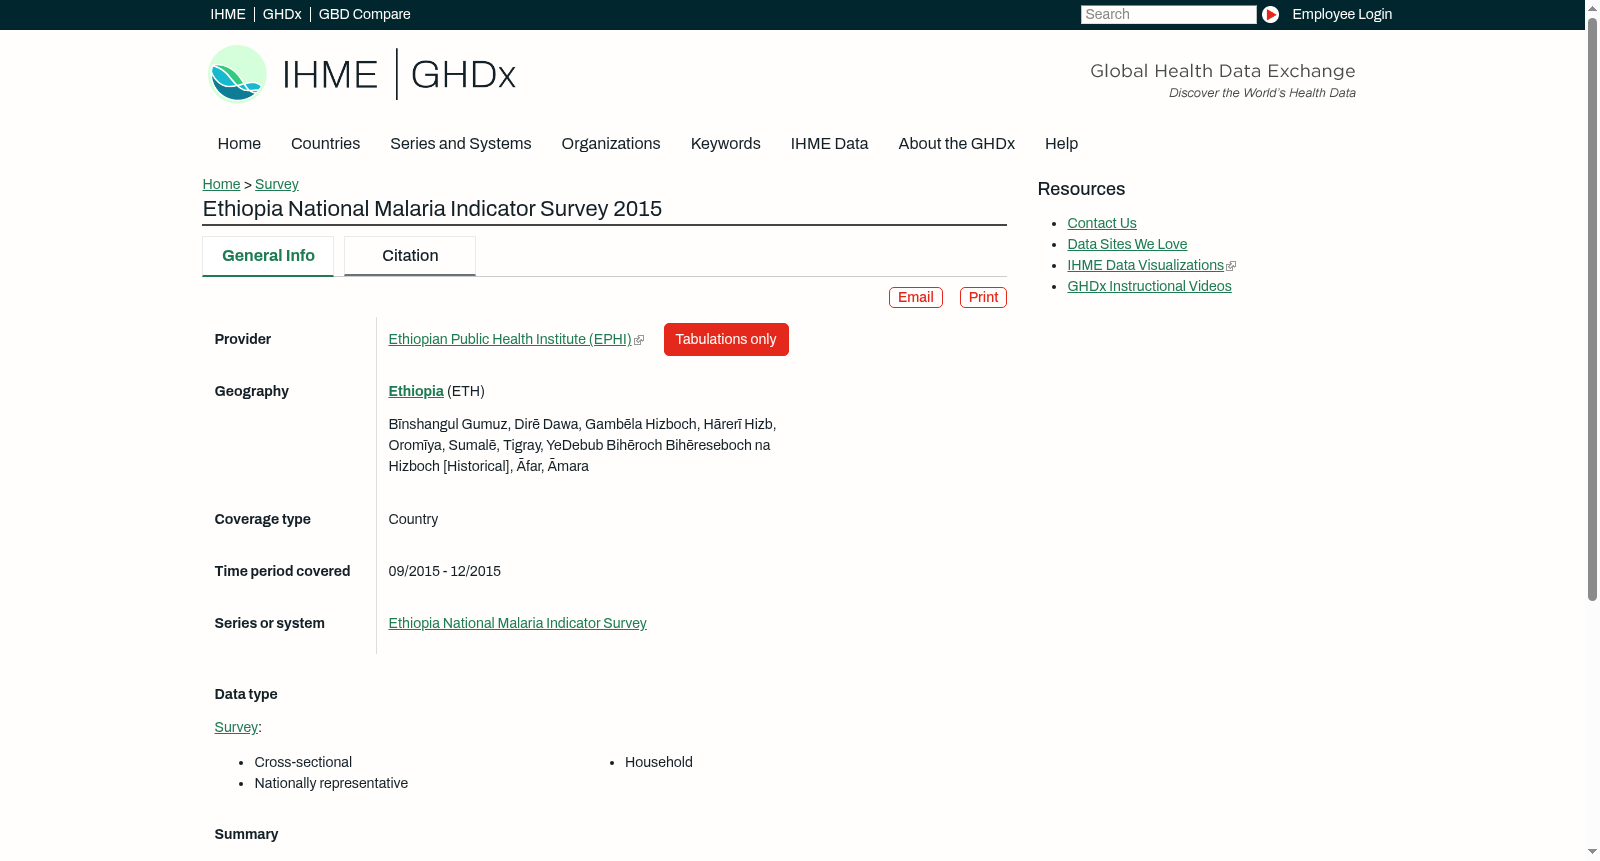
Task: Click Survey in the breadcrumb
Action: pos(277,184)
